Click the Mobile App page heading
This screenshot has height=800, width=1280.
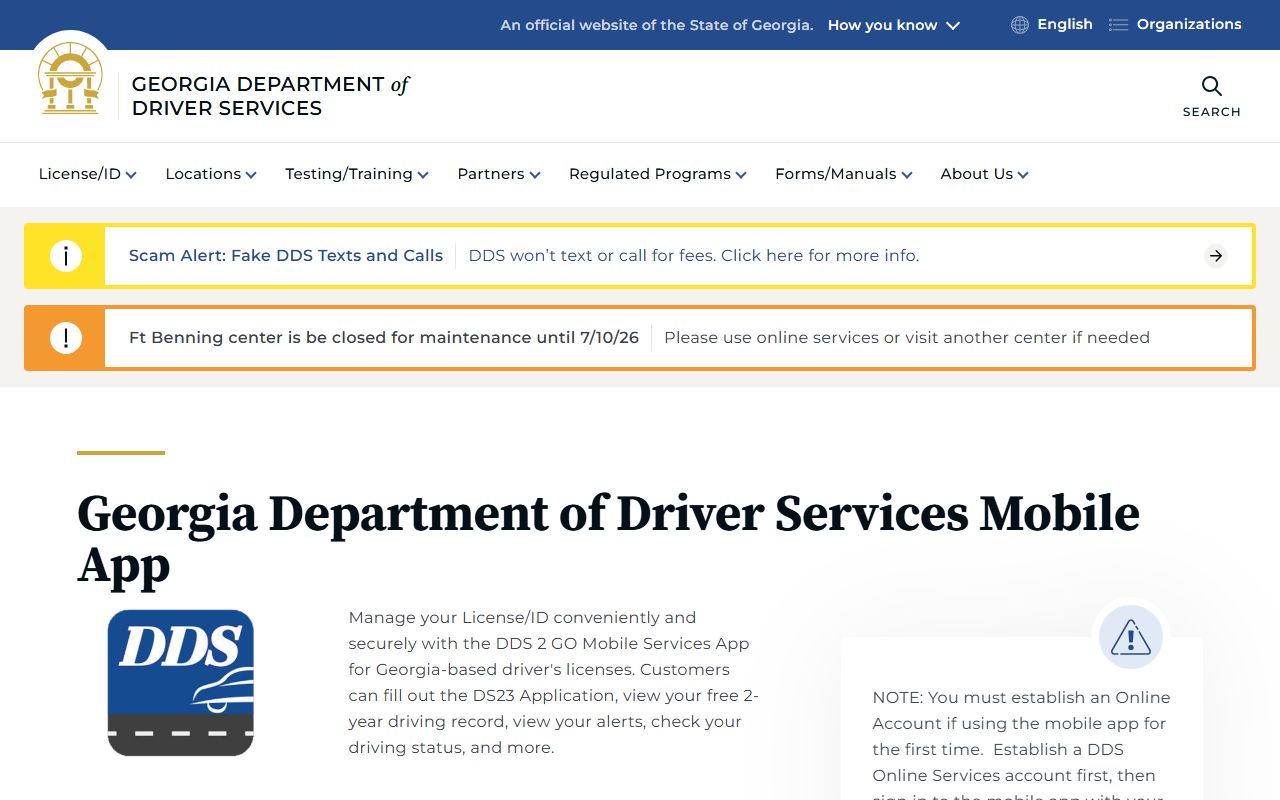click(608, 539)
